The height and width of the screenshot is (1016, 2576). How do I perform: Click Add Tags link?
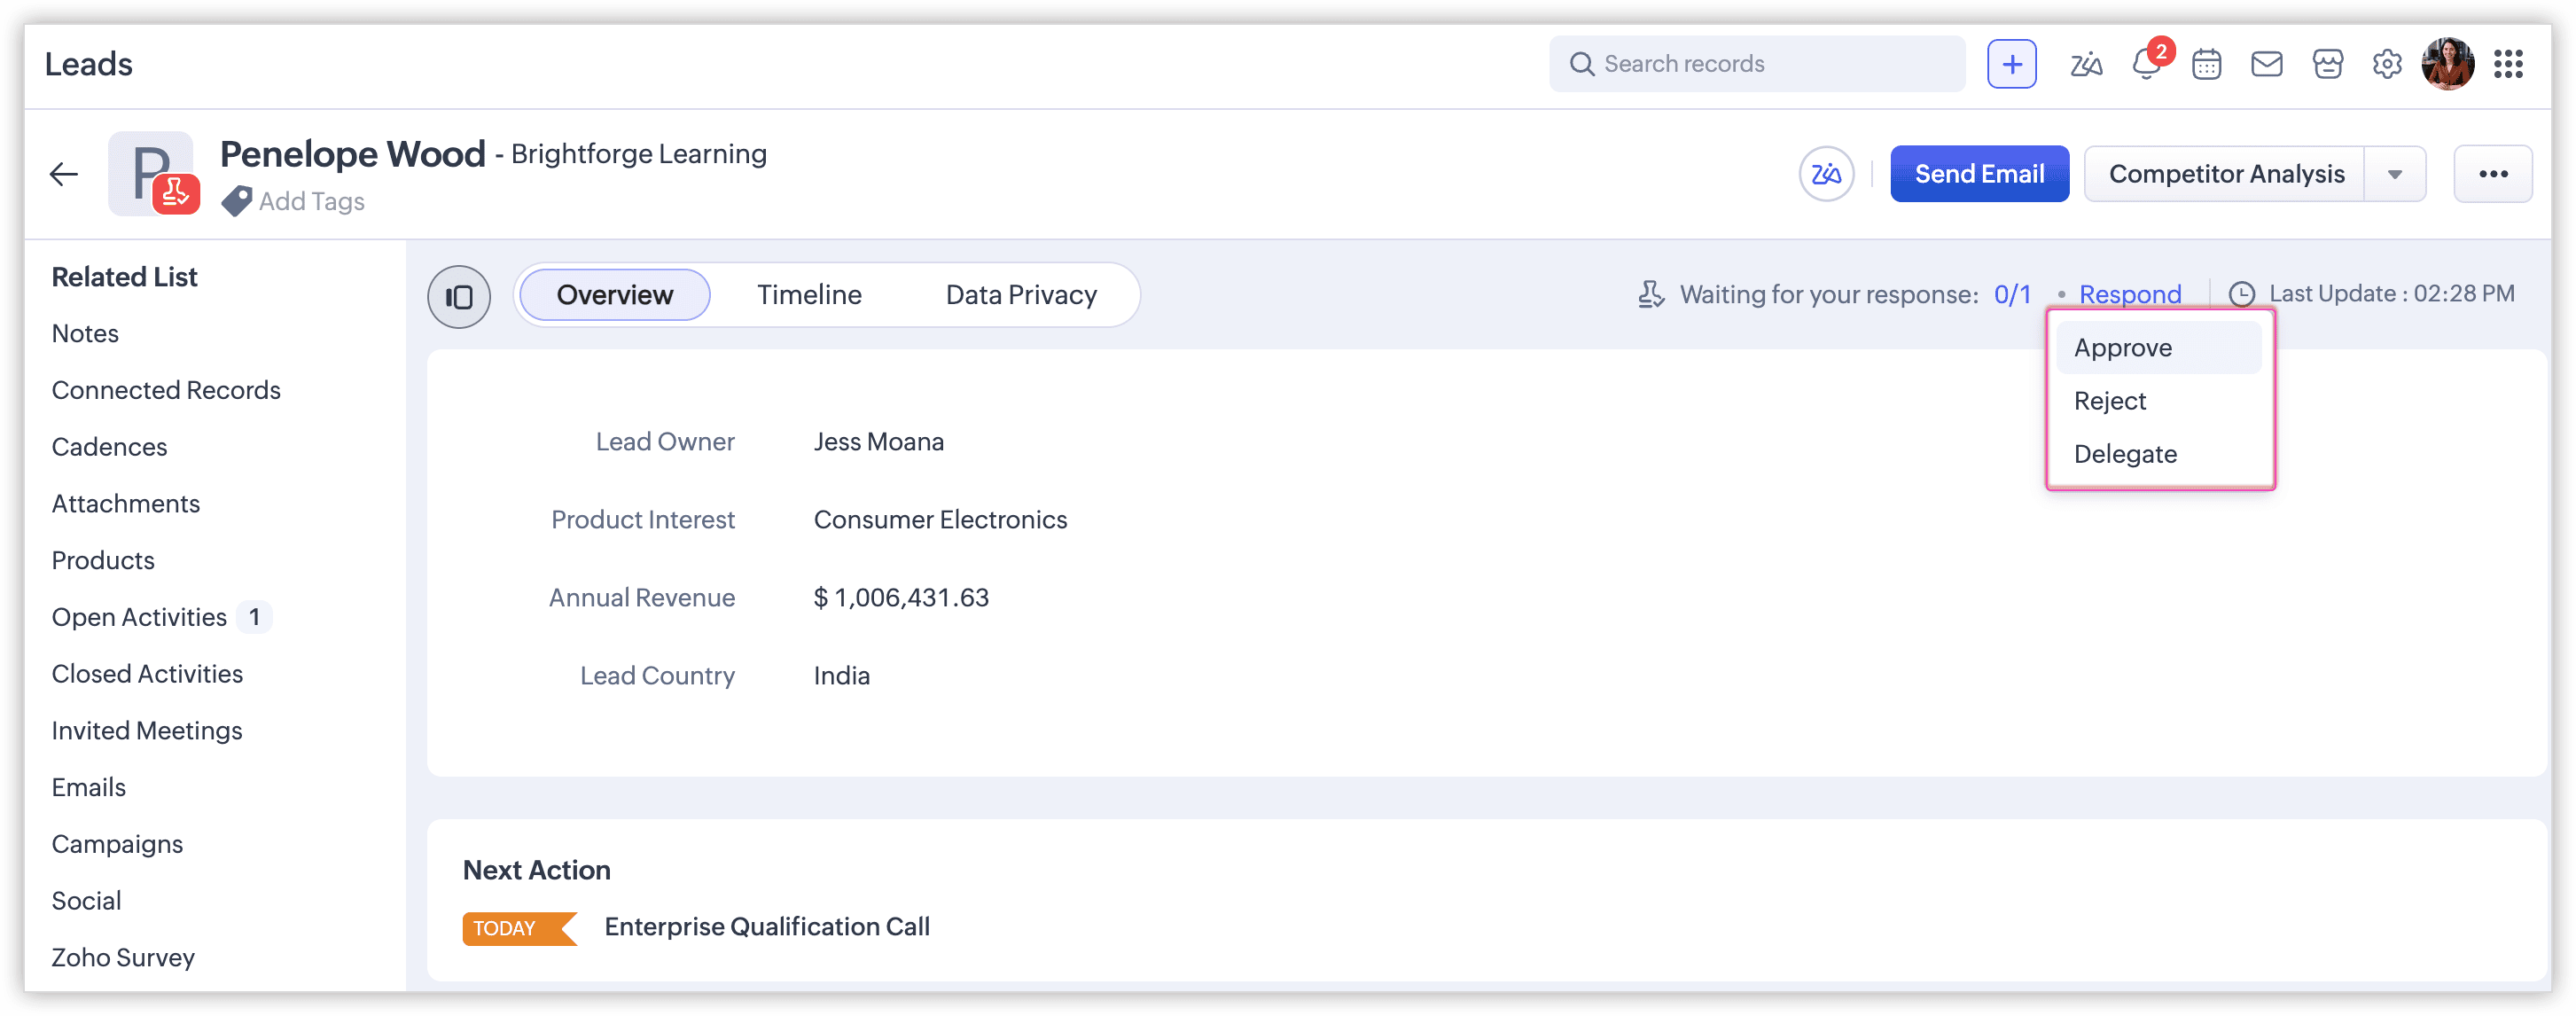[311, 201]
